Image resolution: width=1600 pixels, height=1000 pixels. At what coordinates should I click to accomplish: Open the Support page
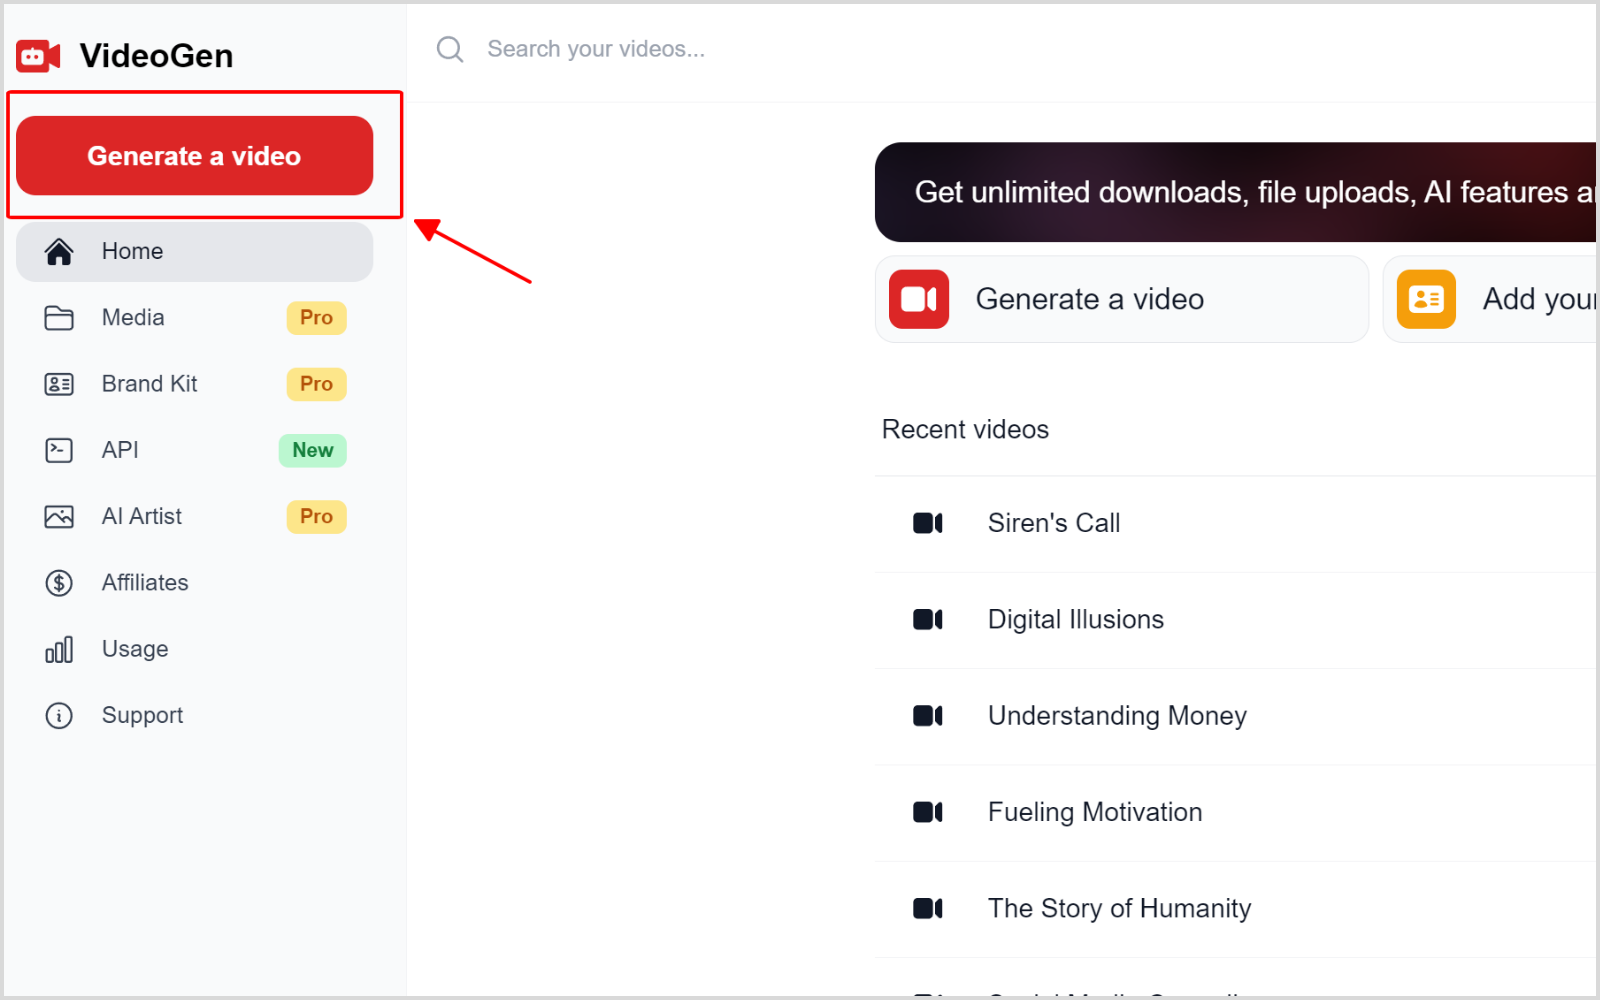point(195,715)
